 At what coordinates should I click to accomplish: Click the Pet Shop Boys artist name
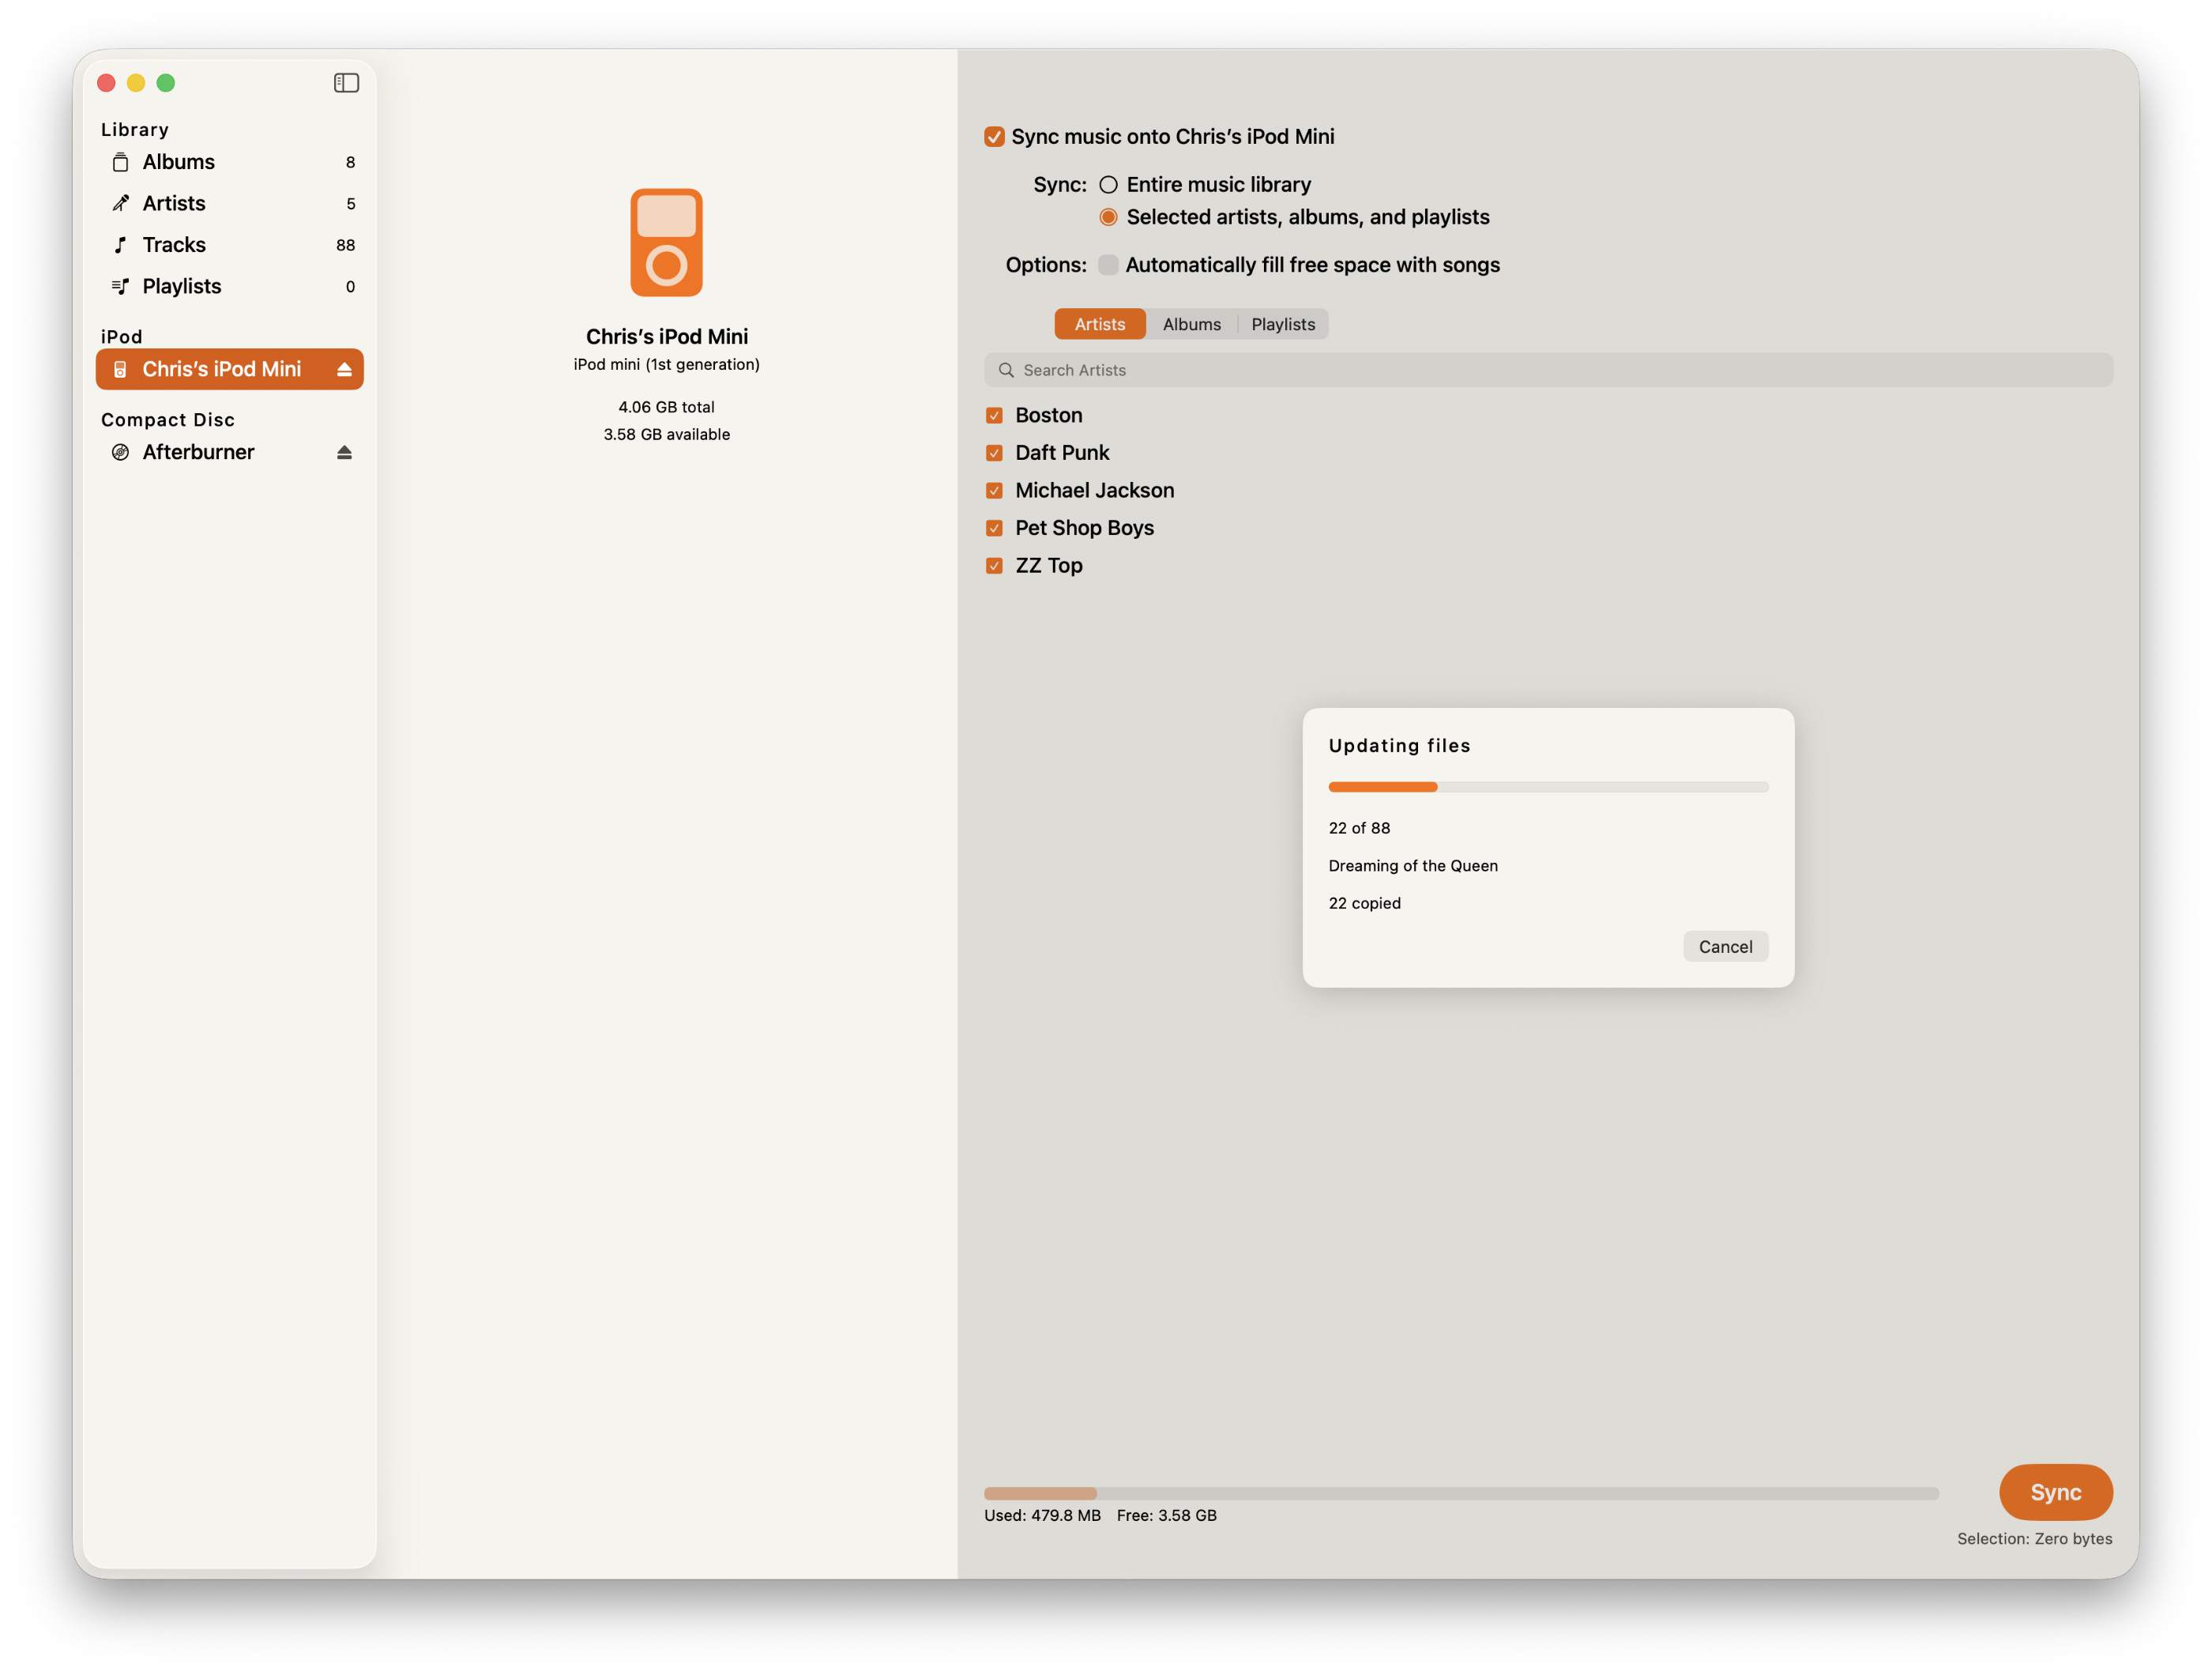(x=1084, y=528)
